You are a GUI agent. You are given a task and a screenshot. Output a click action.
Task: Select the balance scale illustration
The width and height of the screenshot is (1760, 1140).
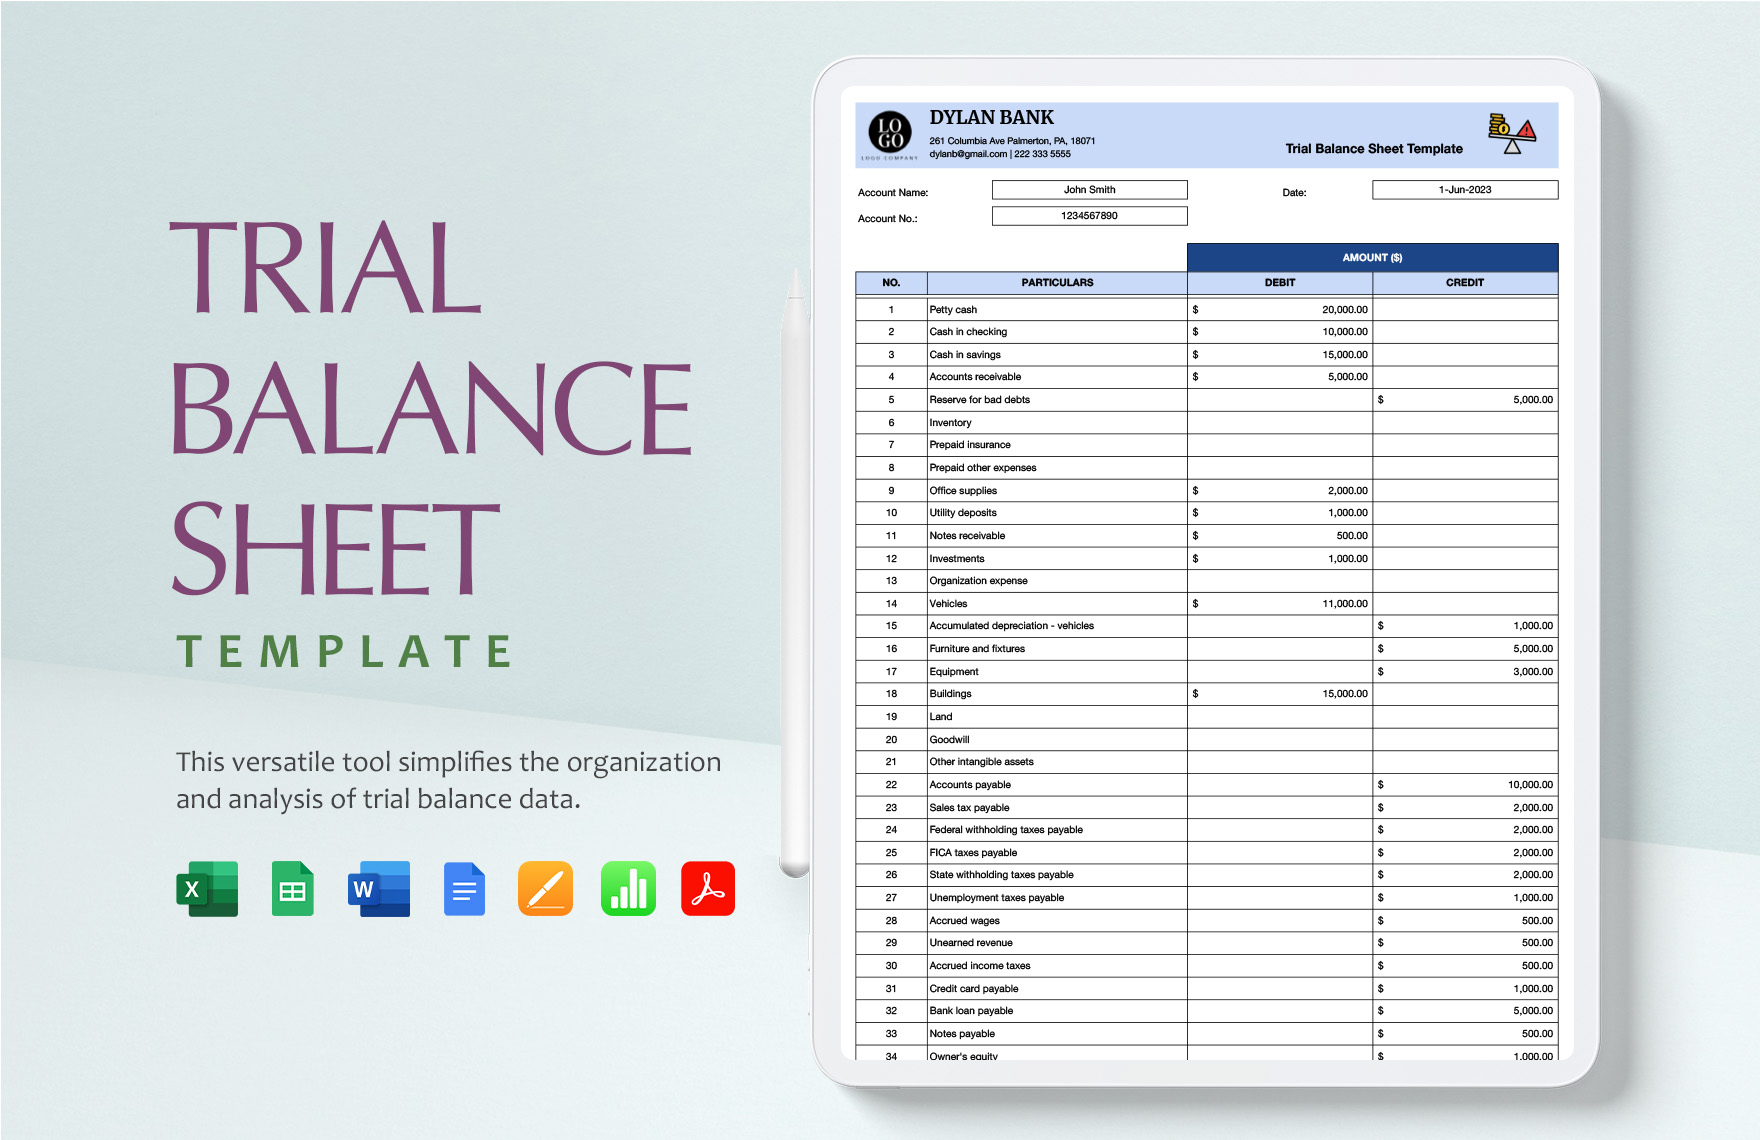(1512, 133)
